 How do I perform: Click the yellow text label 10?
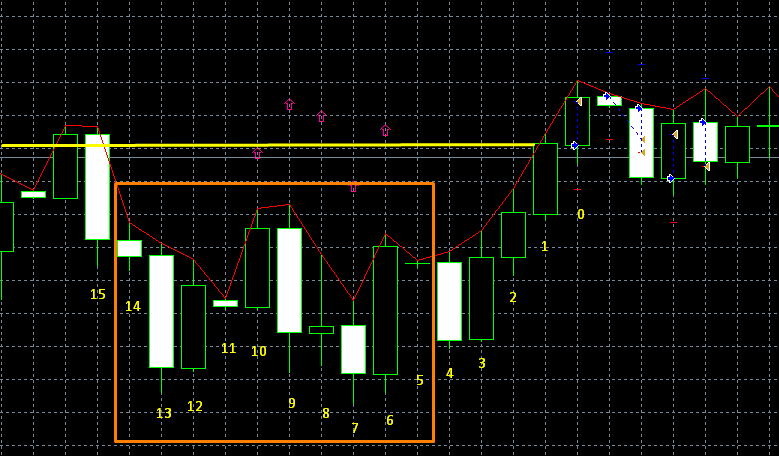tap(259, 352)
